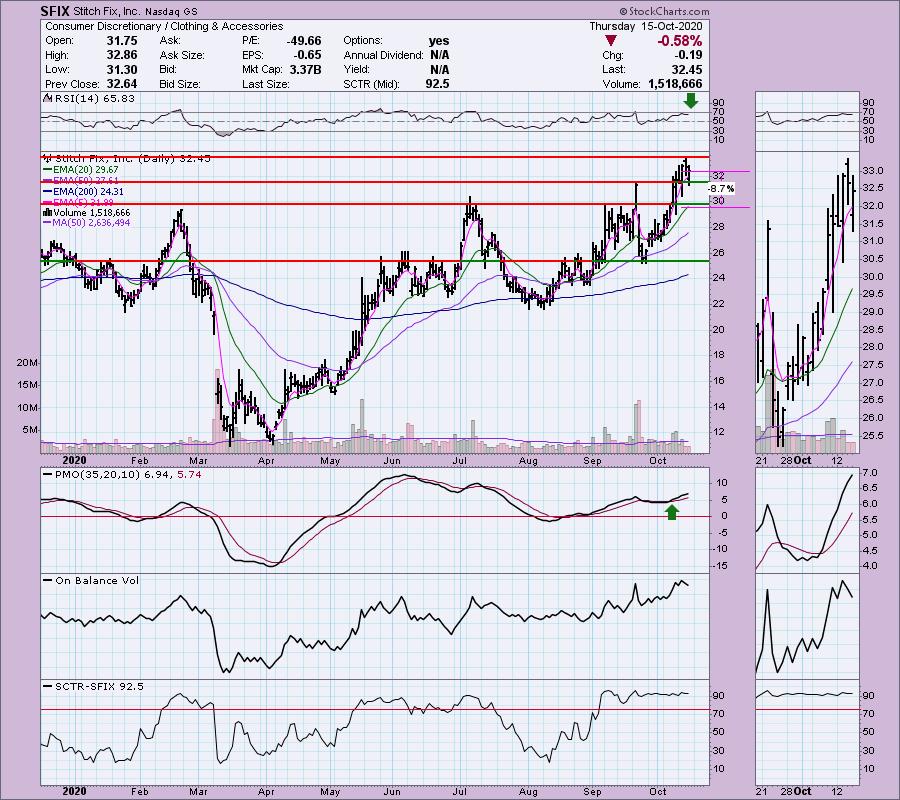Viewport: 900px width, 800px height.
Task: Select the Open price 31.75
Action: 122,41
